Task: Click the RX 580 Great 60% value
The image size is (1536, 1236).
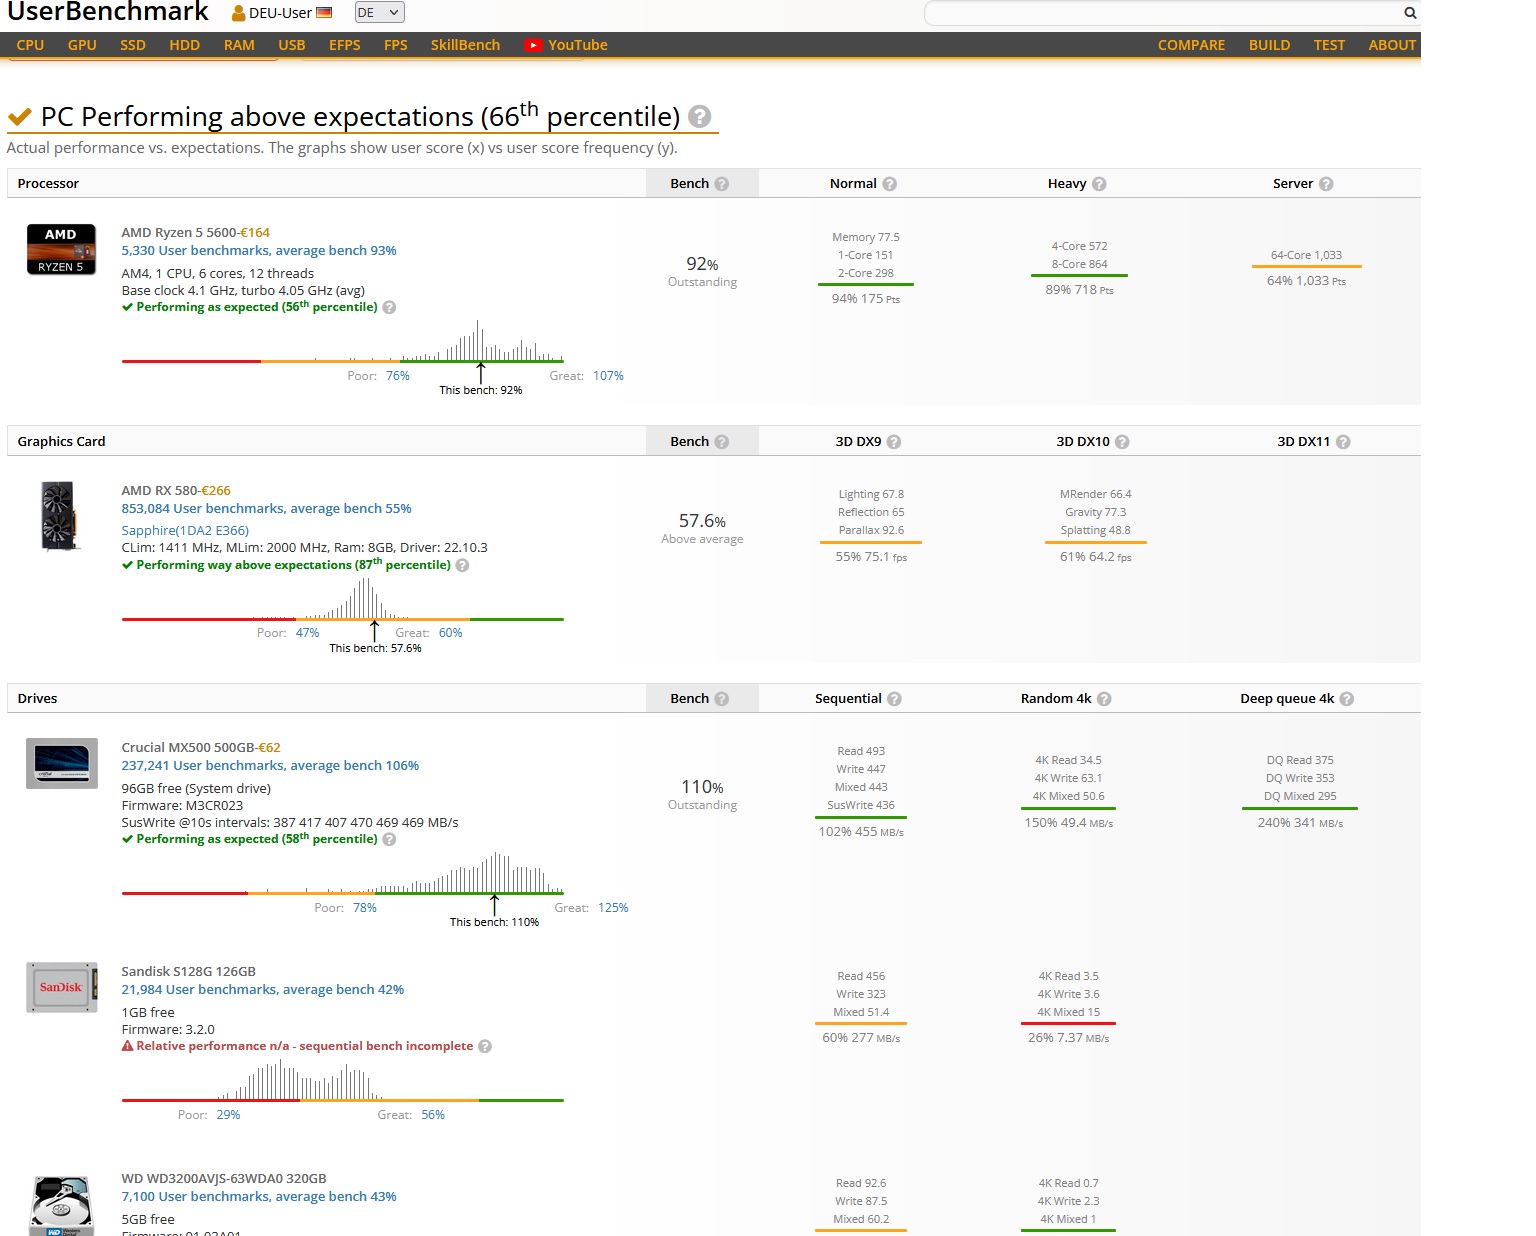Action: (451, 633)
